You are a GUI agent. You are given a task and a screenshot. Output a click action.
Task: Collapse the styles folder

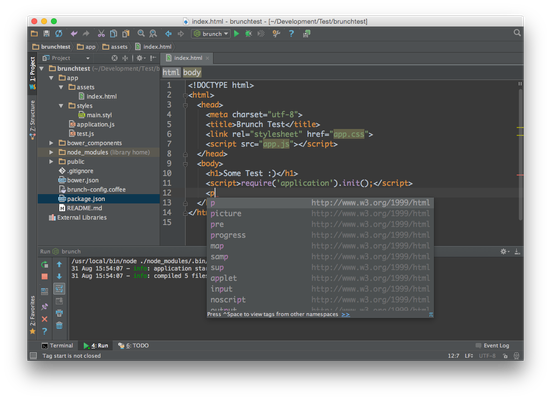[x=61, y=106]
